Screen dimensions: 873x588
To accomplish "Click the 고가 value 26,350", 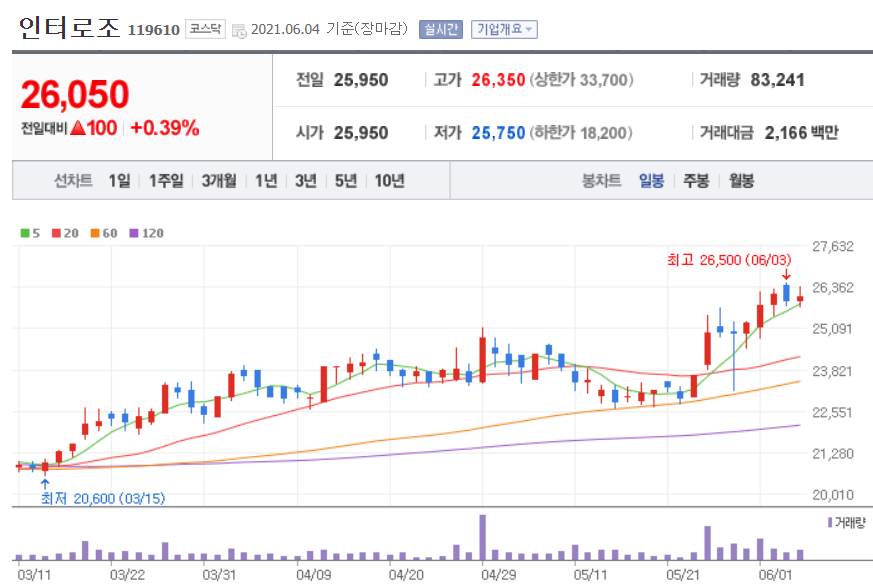I will [498, 80].
